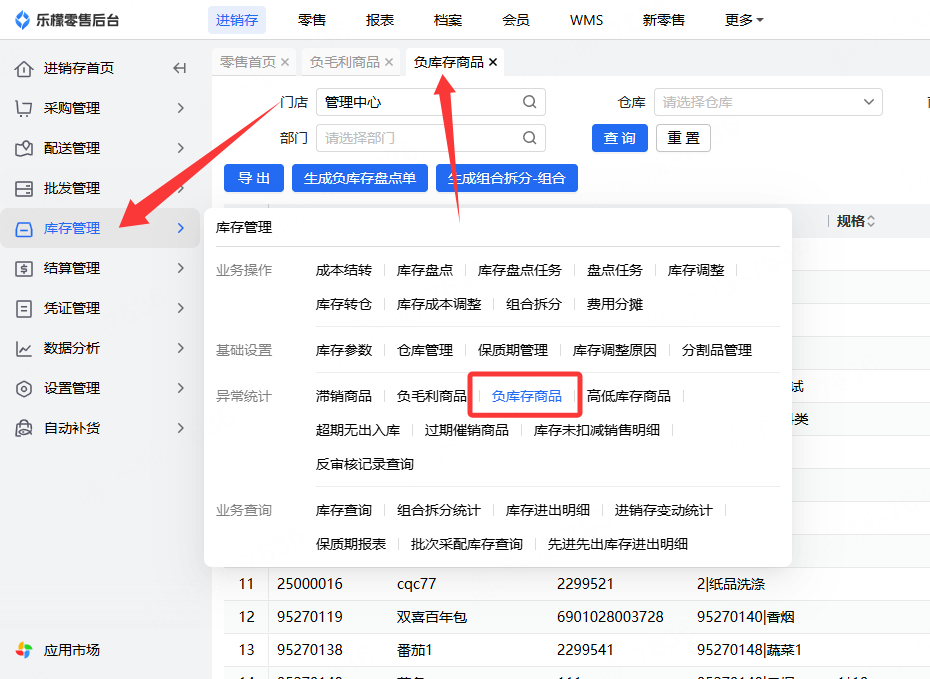Click the 查询 button
Screen dimensions: 930x679
(x=619, y=138)
